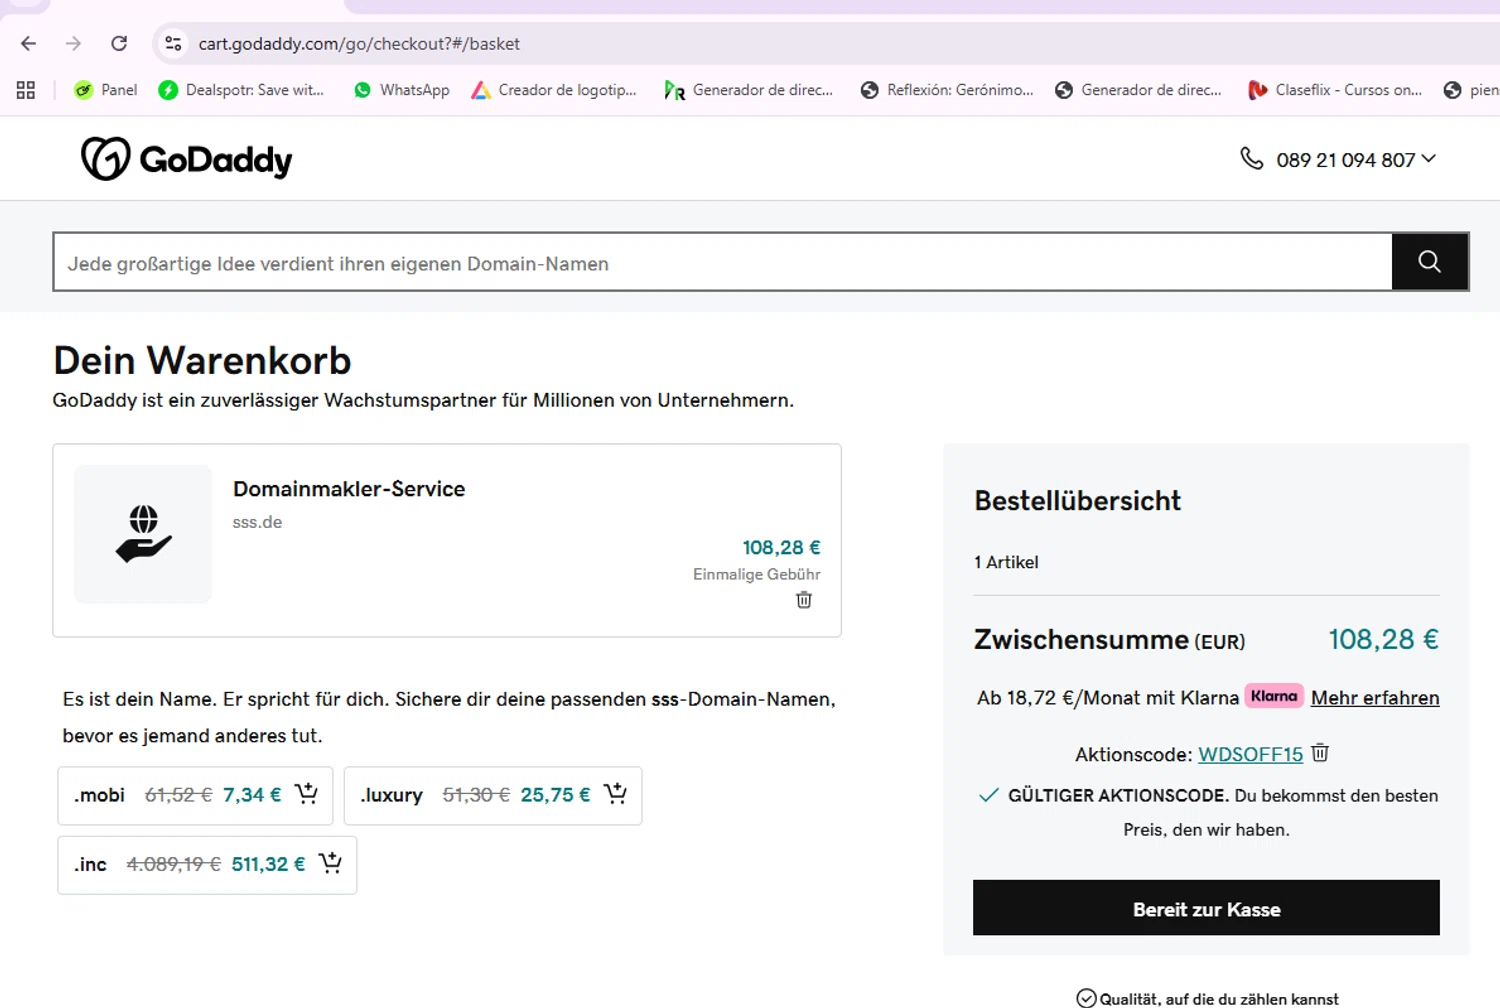Image resolution: width=1500 pixels, height=1008 pixels.
Task: Add the .luxury domain to cart
Action: [x=615, y=794]
